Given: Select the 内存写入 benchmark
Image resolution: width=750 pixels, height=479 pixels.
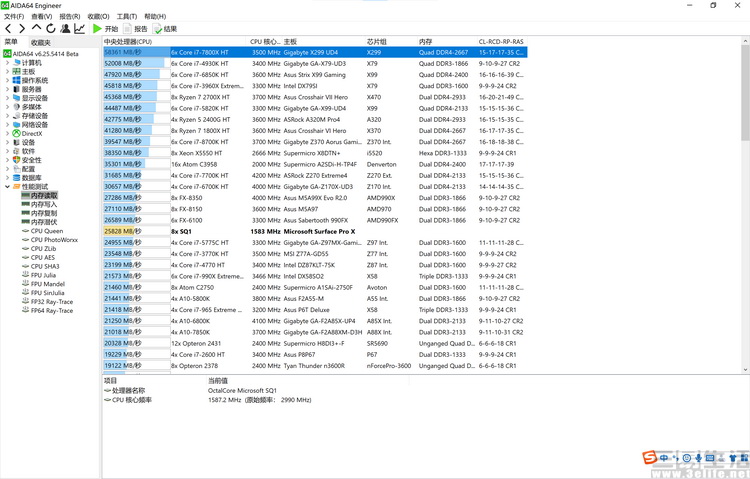Looking at the screenshot, I should coord(44,204).
